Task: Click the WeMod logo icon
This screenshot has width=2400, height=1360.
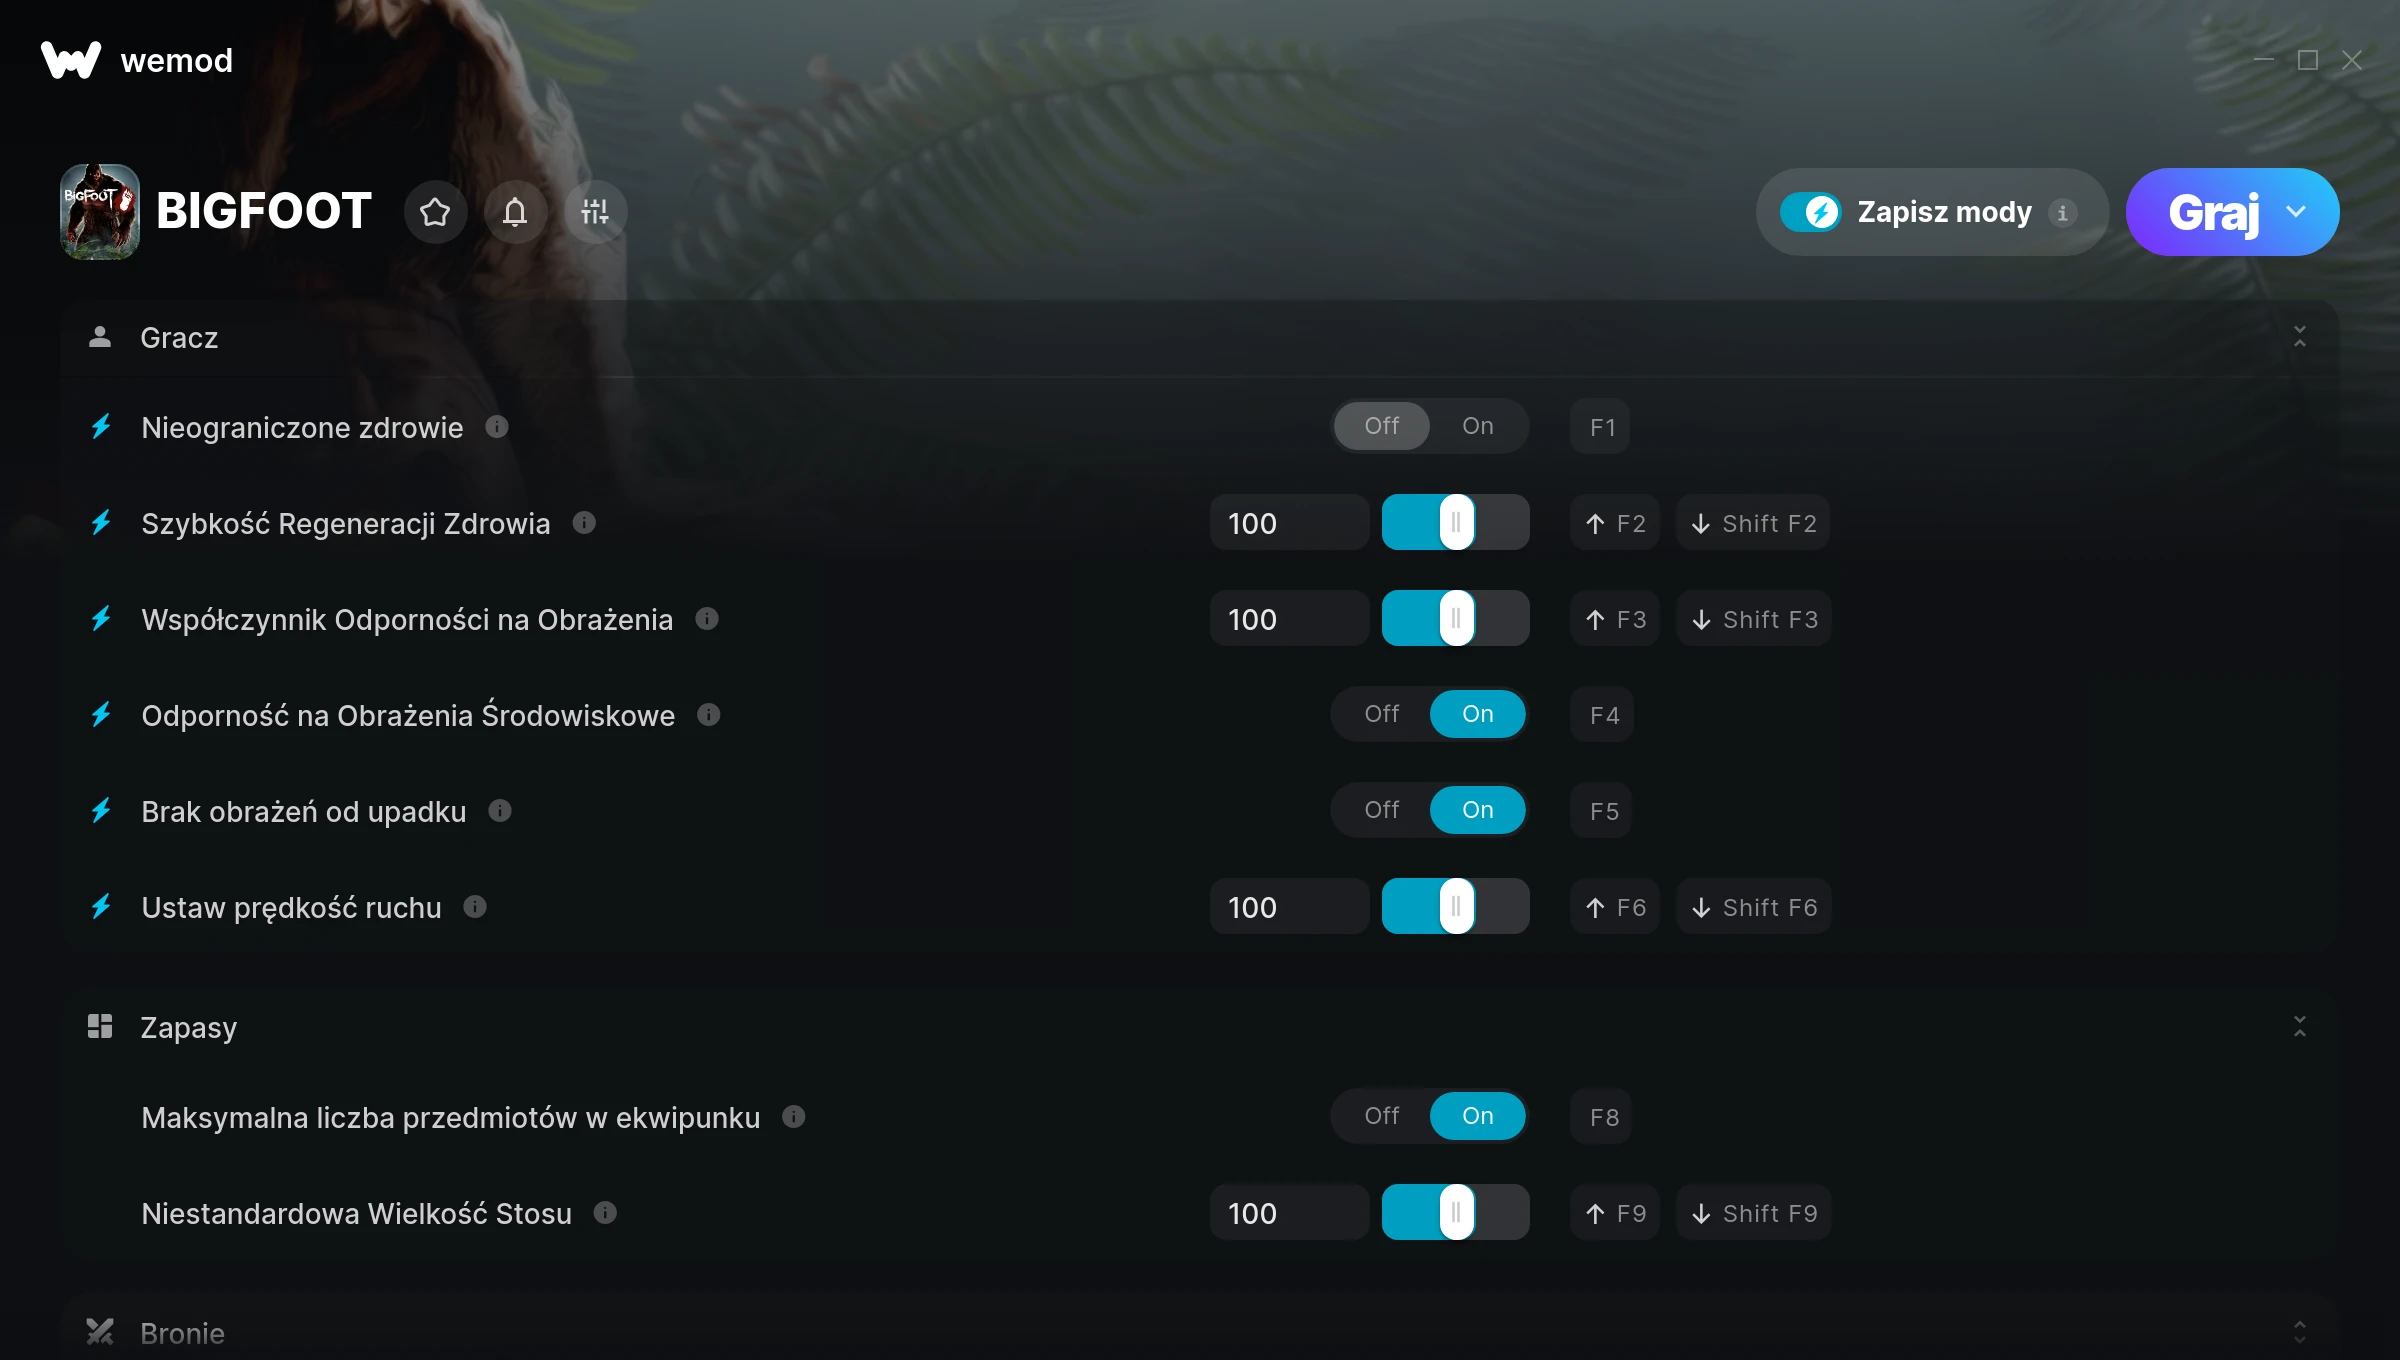Action: point(71,60)
